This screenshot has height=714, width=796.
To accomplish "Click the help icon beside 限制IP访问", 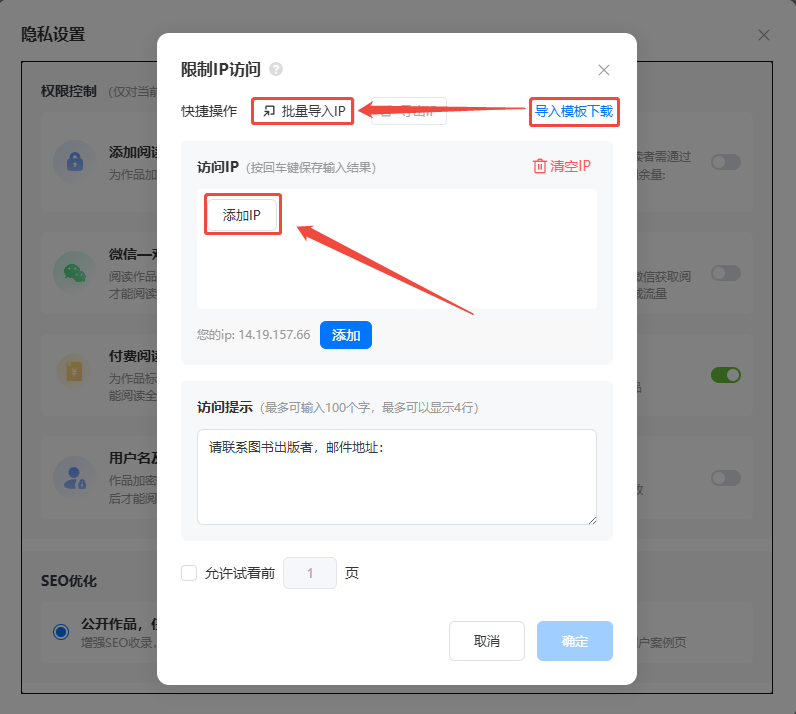I will pyautogui.click(x=276, y=69).
